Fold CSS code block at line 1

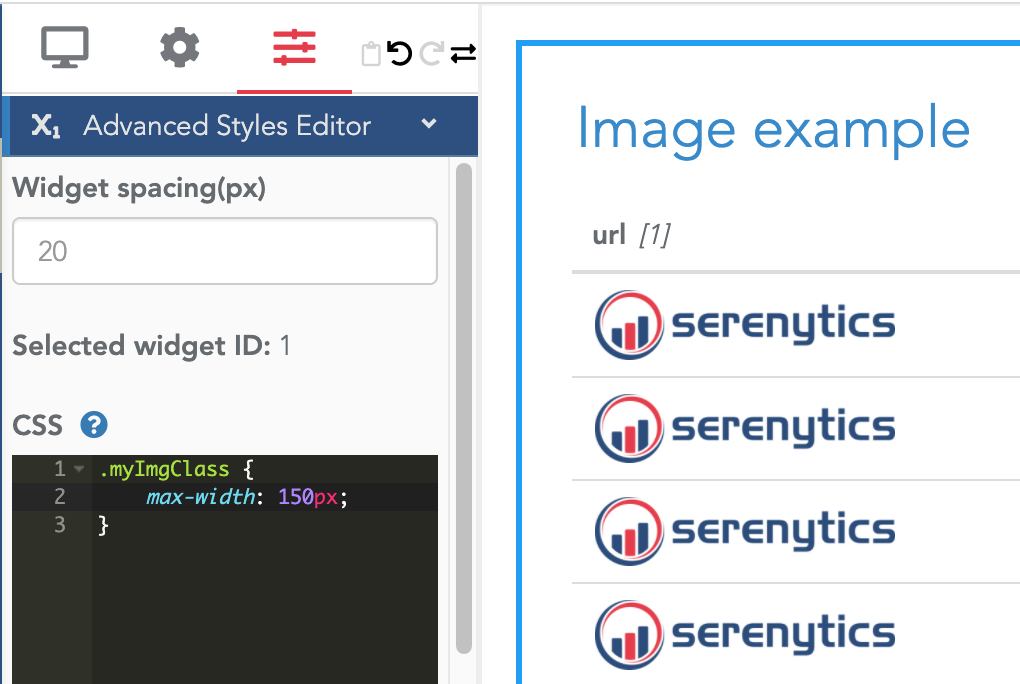[x=79, y=469]
